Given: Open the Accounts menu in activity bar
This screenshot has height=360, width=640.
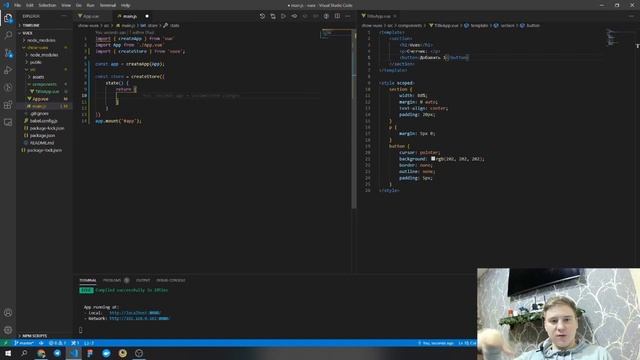Looking at the screenshot, I should click(x=8, y=313).
